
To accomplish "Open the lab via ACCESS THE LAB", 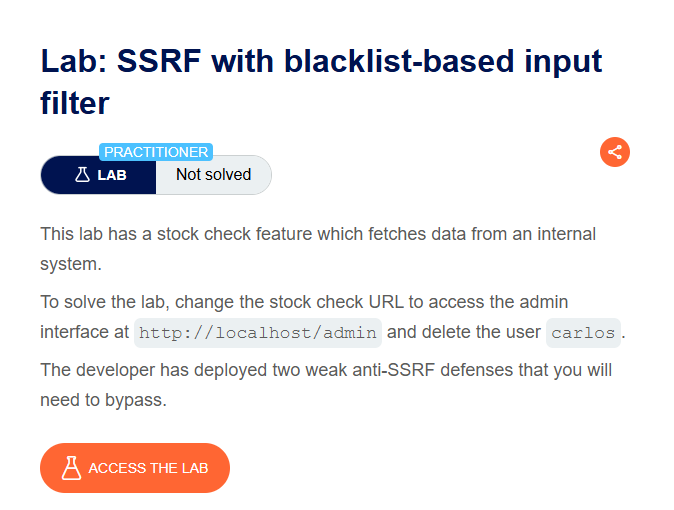I will [x=135, y=468].
